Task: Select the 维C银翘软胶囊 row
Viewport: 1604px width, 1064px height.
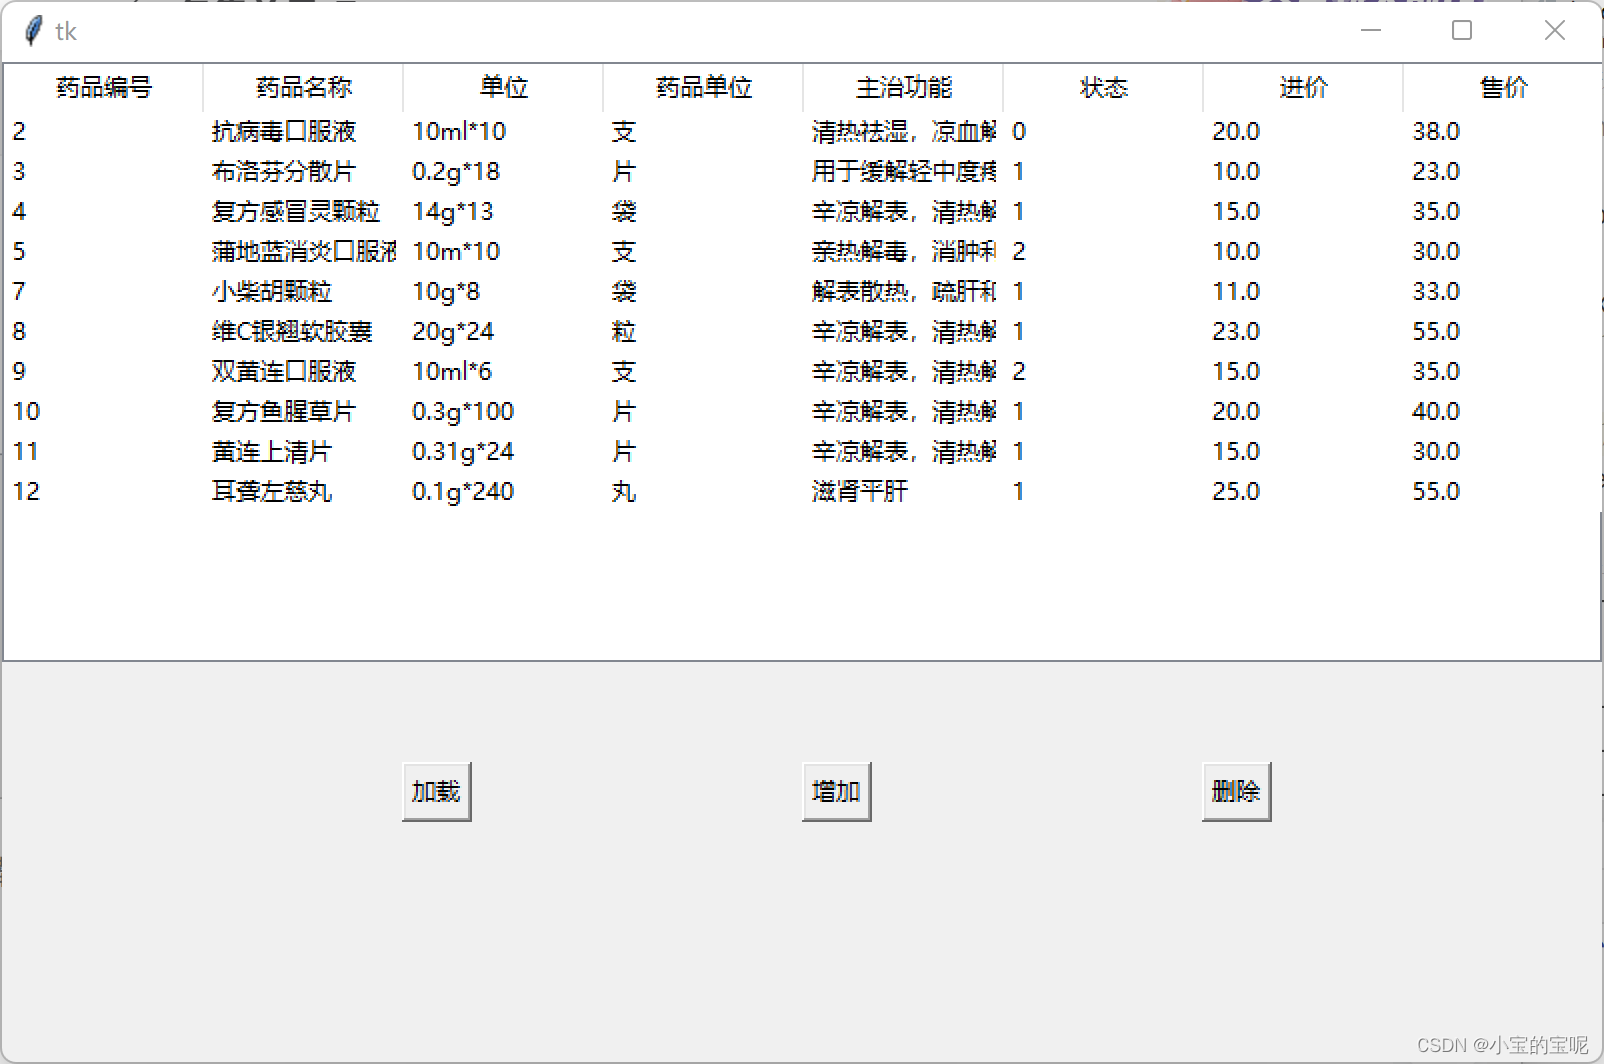Action: [x=802, y=331]
